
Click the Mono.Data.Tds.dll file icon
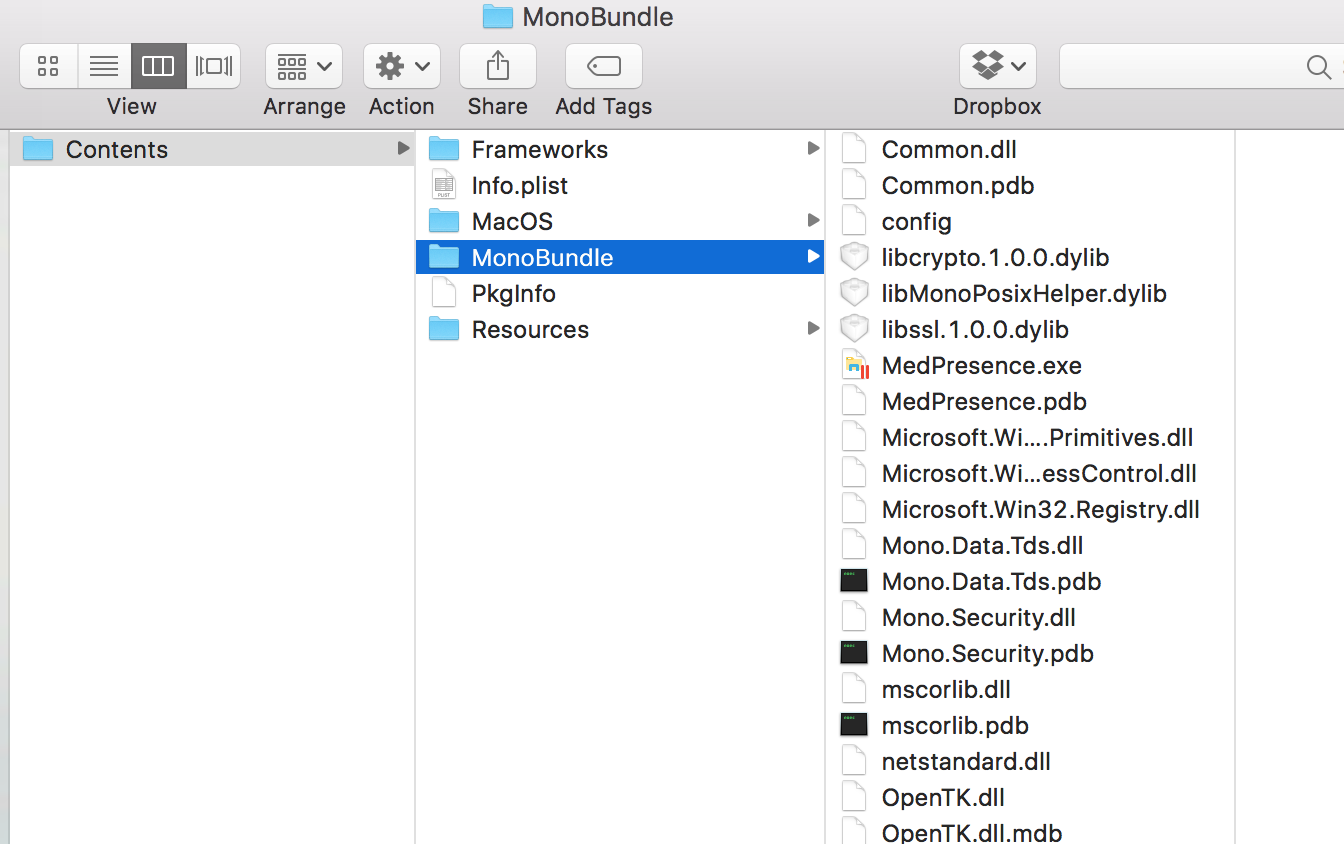pyautogui.click(x=853, y=545)
